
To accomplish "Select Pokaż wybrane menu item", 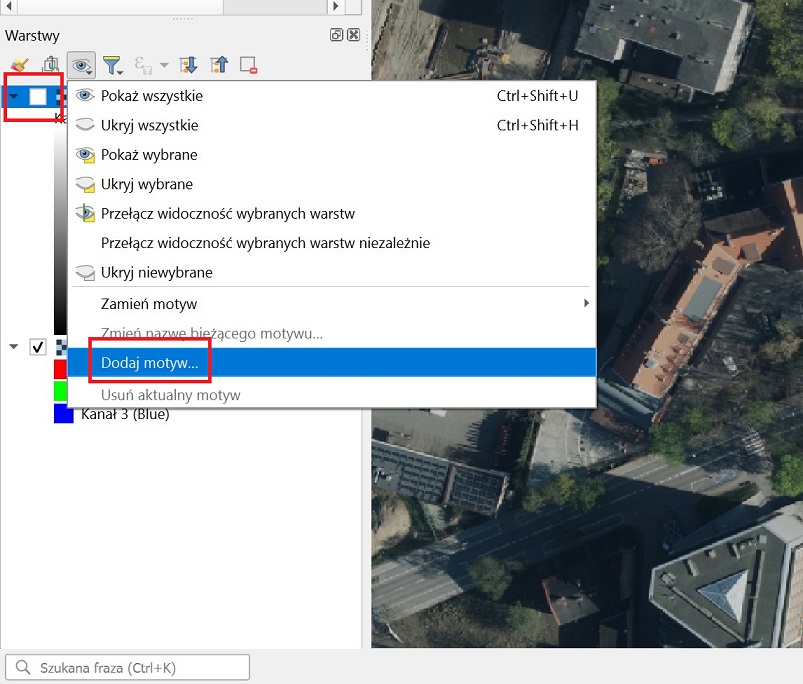I will click(x=332, y=155).
